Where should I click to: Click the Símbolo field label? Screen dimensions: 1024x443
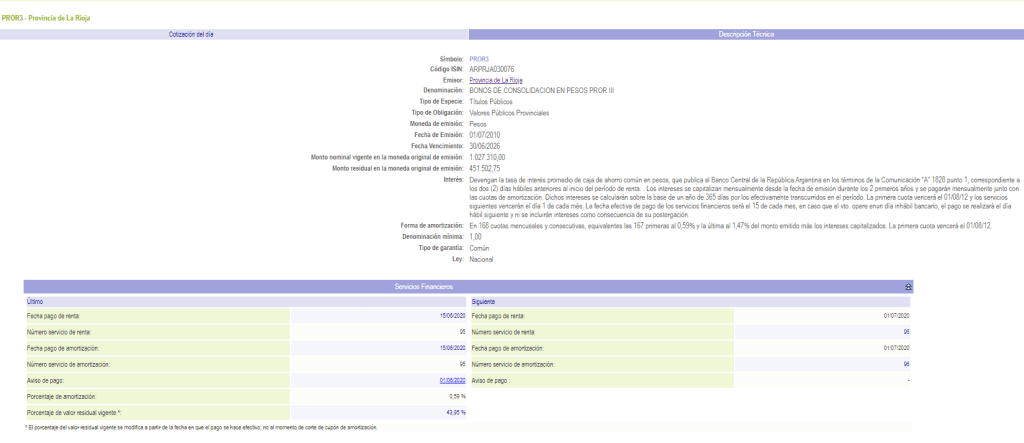453,59
